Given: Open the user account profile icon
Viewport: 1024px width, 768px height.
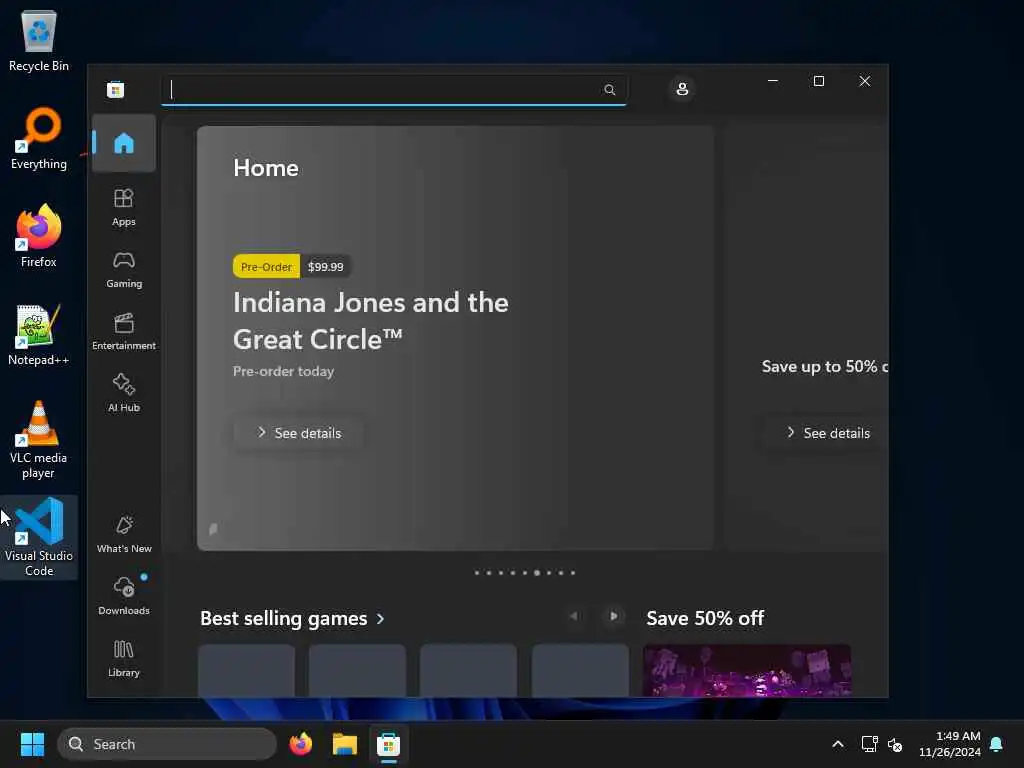Looking at the screenshot, I should pyautogui.click(x=682, y=89).
